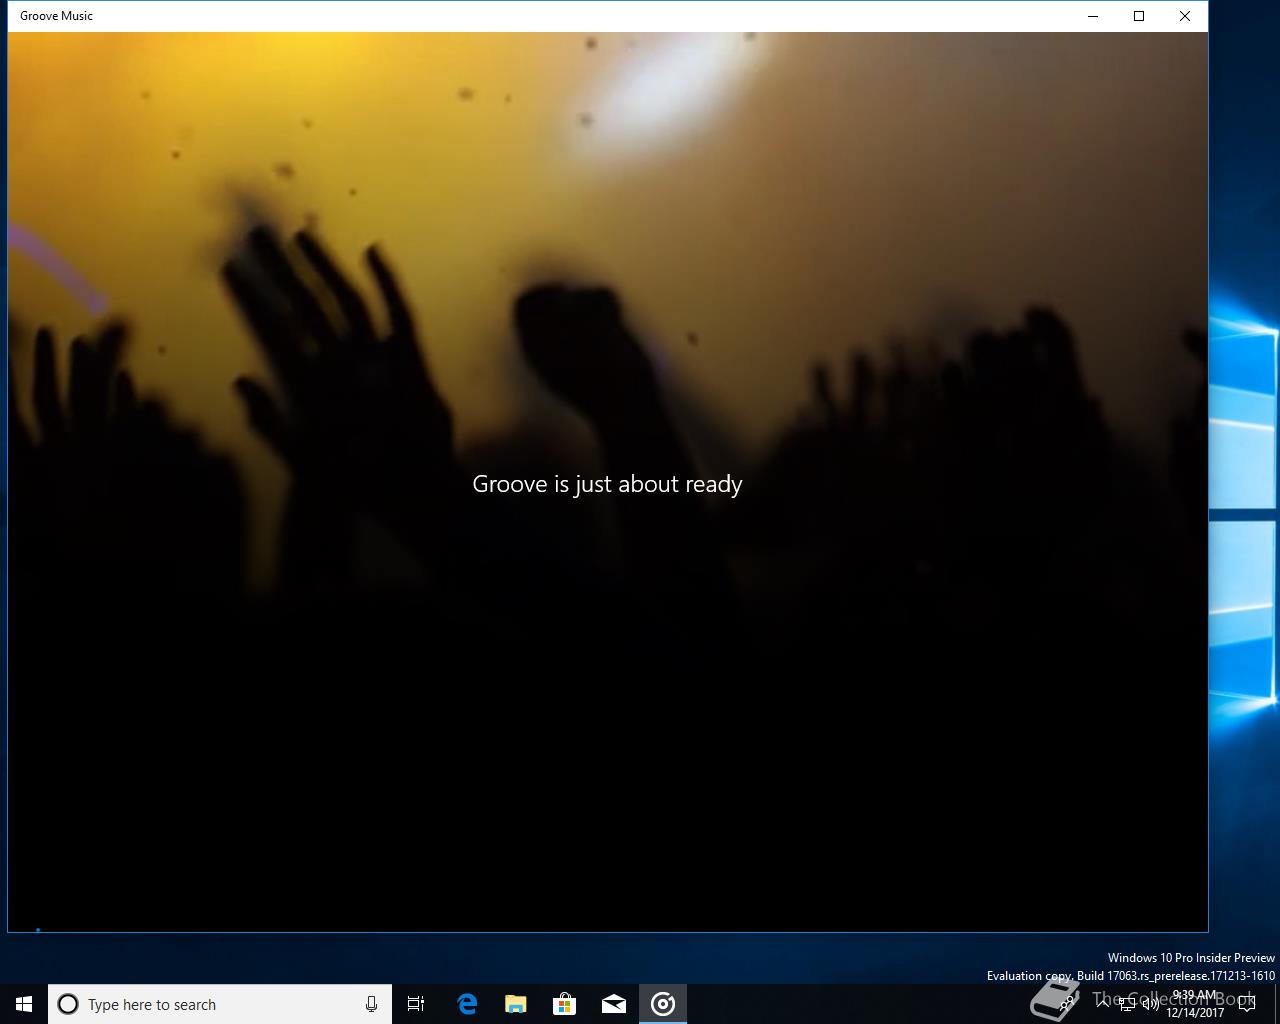Open the volume control tray icon

pos(1150,1004)
